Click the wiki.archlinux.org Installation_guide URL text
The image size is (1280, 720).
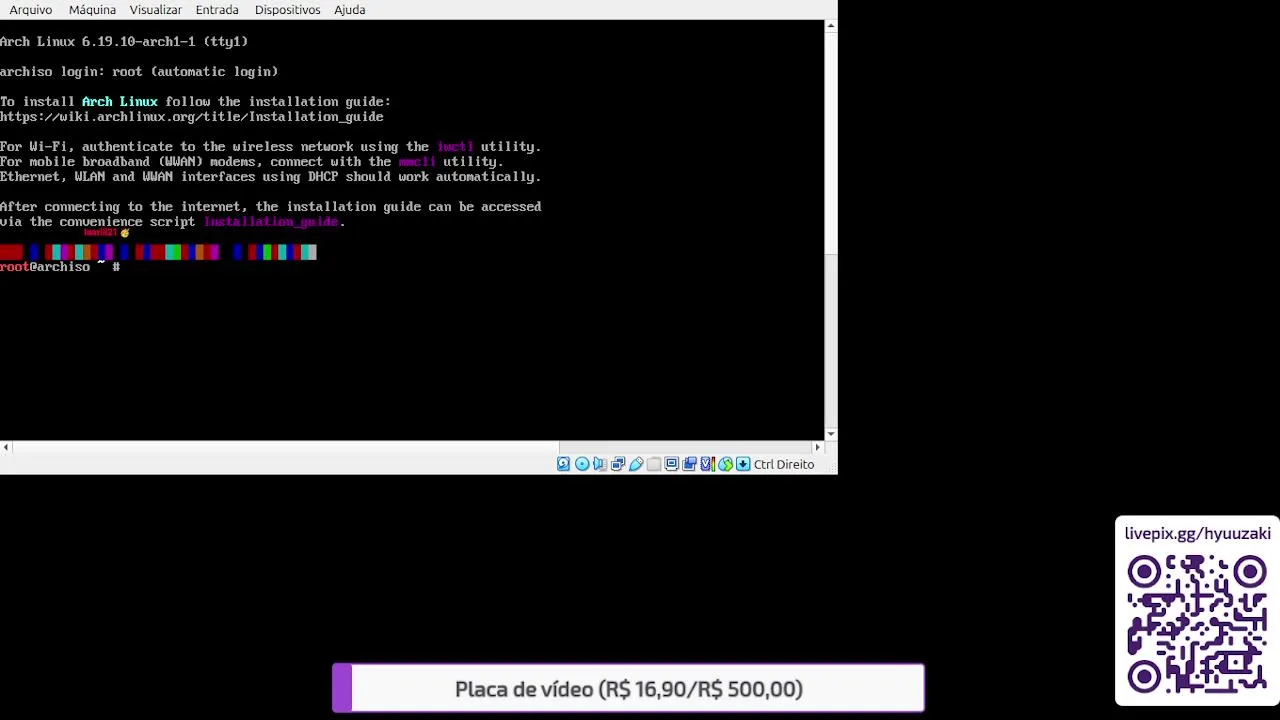coord(192,117)
